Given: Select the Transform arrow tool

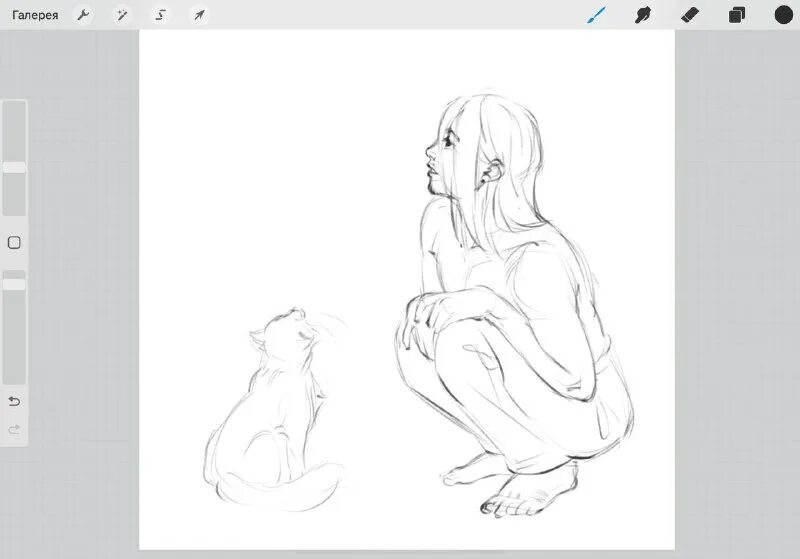Looking at the screenshot, I should 199,15.
